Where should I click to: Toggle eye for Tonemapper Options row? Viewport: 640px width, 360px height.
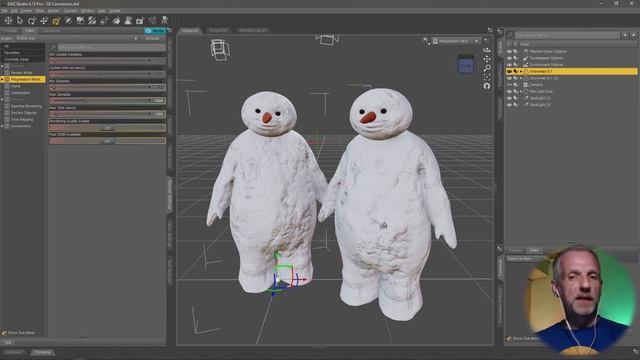(x=509, y=58)
